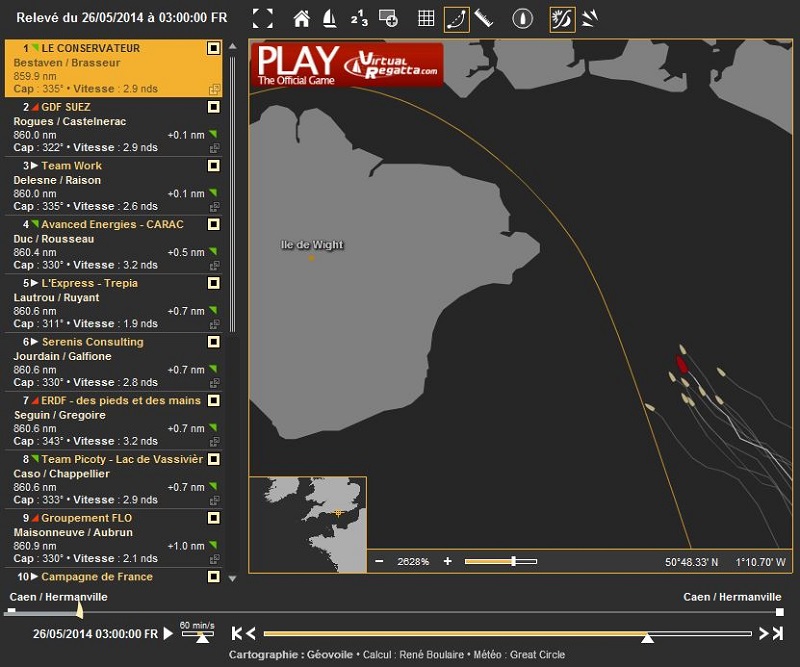Tick the checkbox for Serenis Consulting
Image resolution: width=800 pixels, height=667 pixels.
pos(213,341)
